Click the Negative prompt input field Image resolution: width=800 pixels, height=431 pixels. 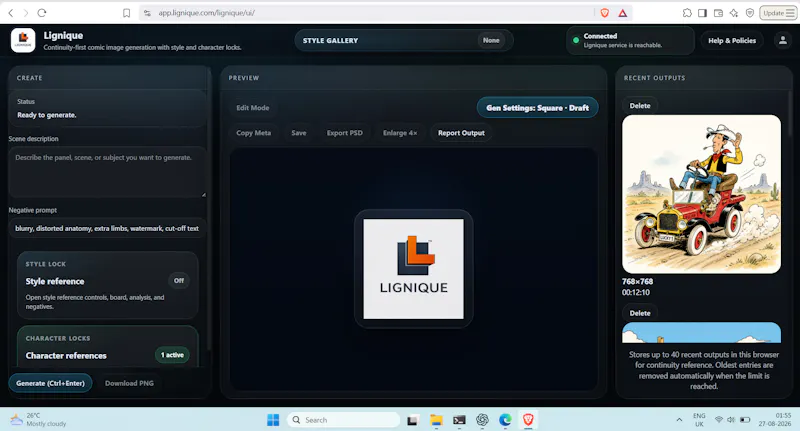(108, 228)
